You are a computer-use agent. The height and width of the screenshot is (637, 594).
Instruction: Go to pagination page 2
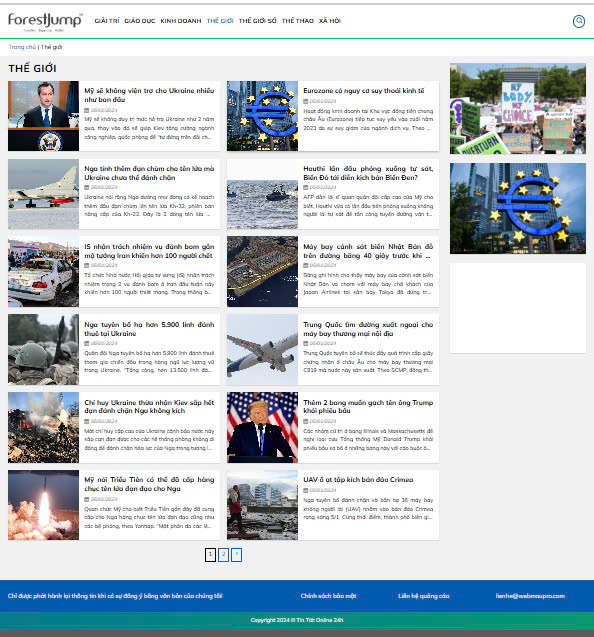(223, 555)
